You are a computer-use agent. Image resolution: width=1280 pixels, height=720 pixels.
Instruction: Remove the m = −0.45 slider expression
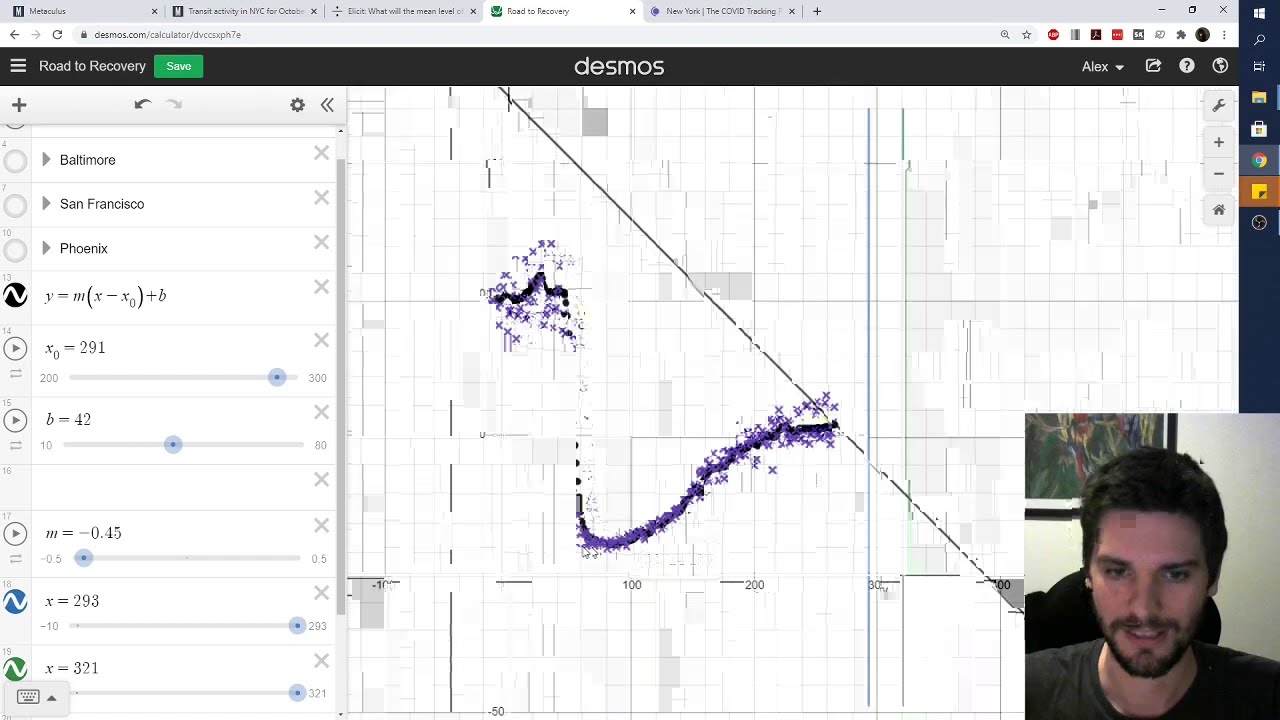coord(321,525)
